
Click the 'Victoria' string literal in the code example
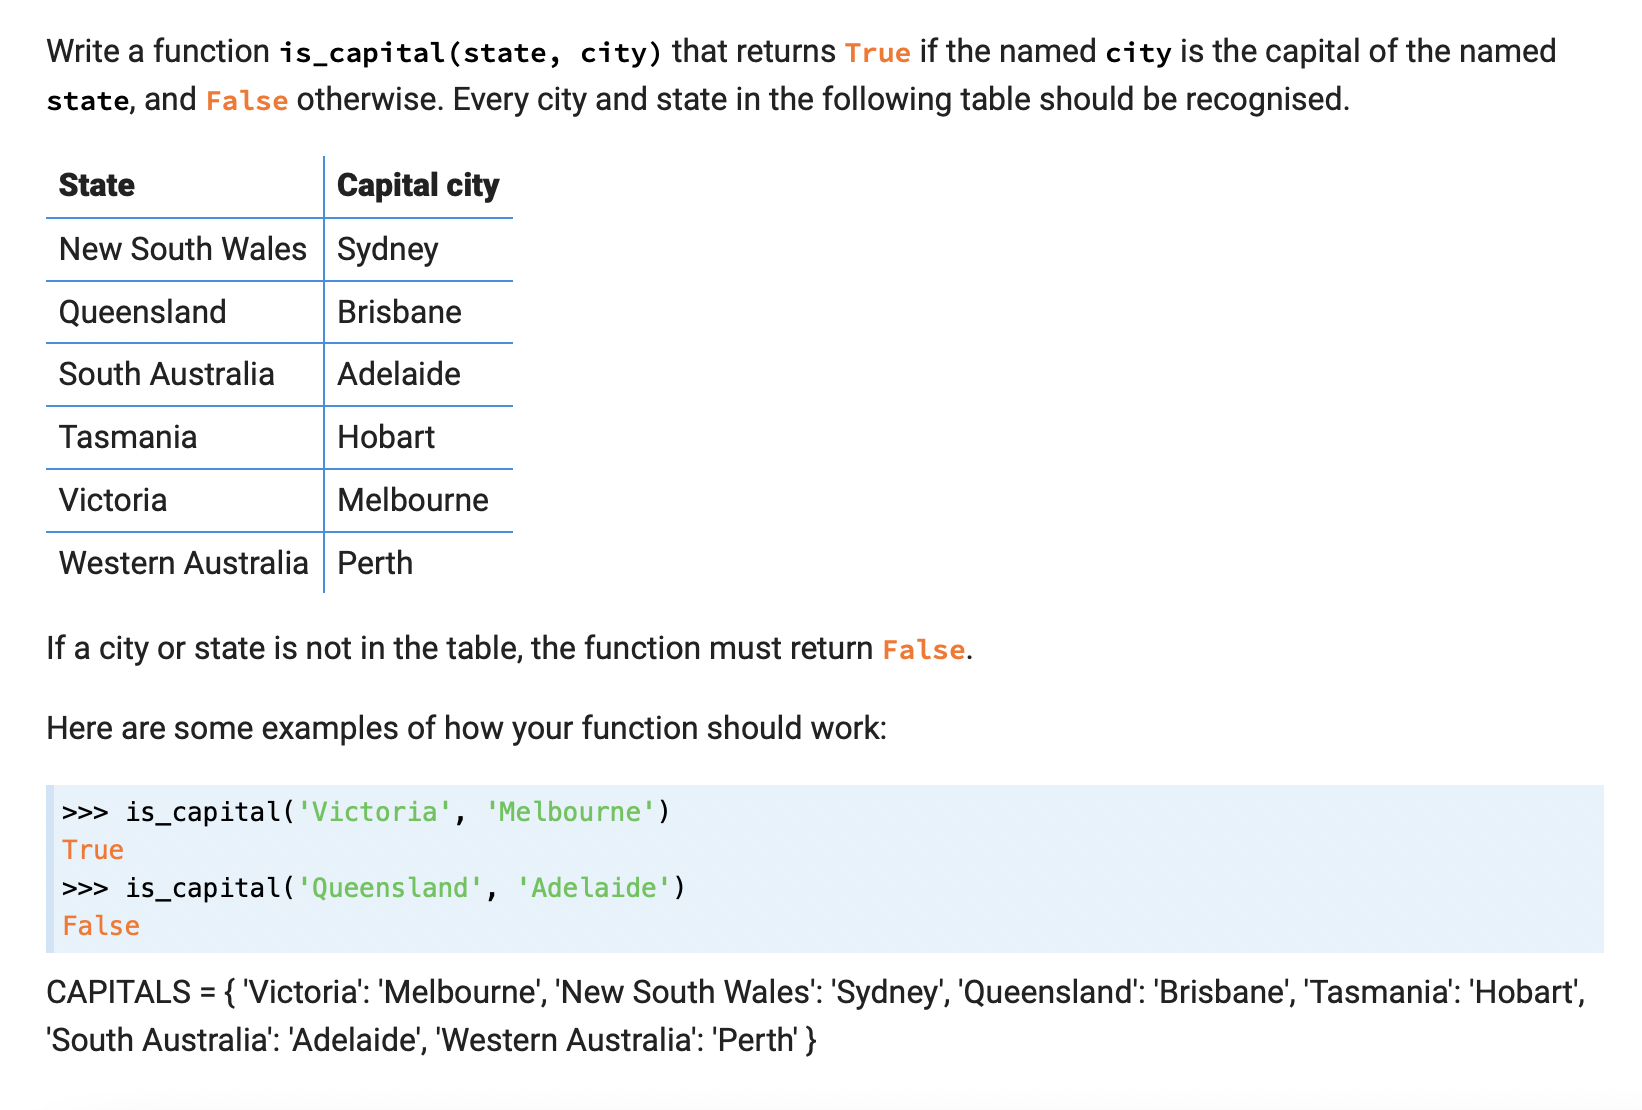[372, 812]
